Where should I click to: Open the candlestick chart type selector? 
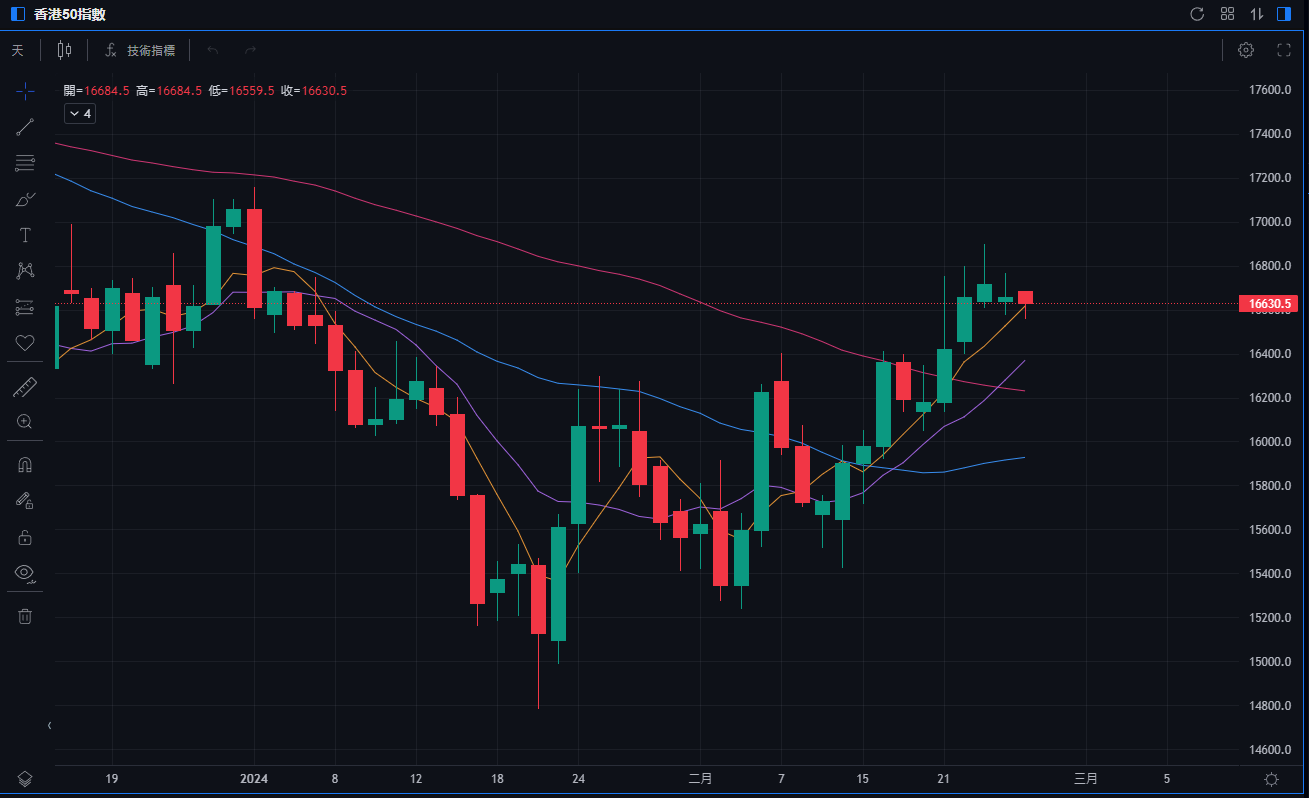click(x=65, y=50)
